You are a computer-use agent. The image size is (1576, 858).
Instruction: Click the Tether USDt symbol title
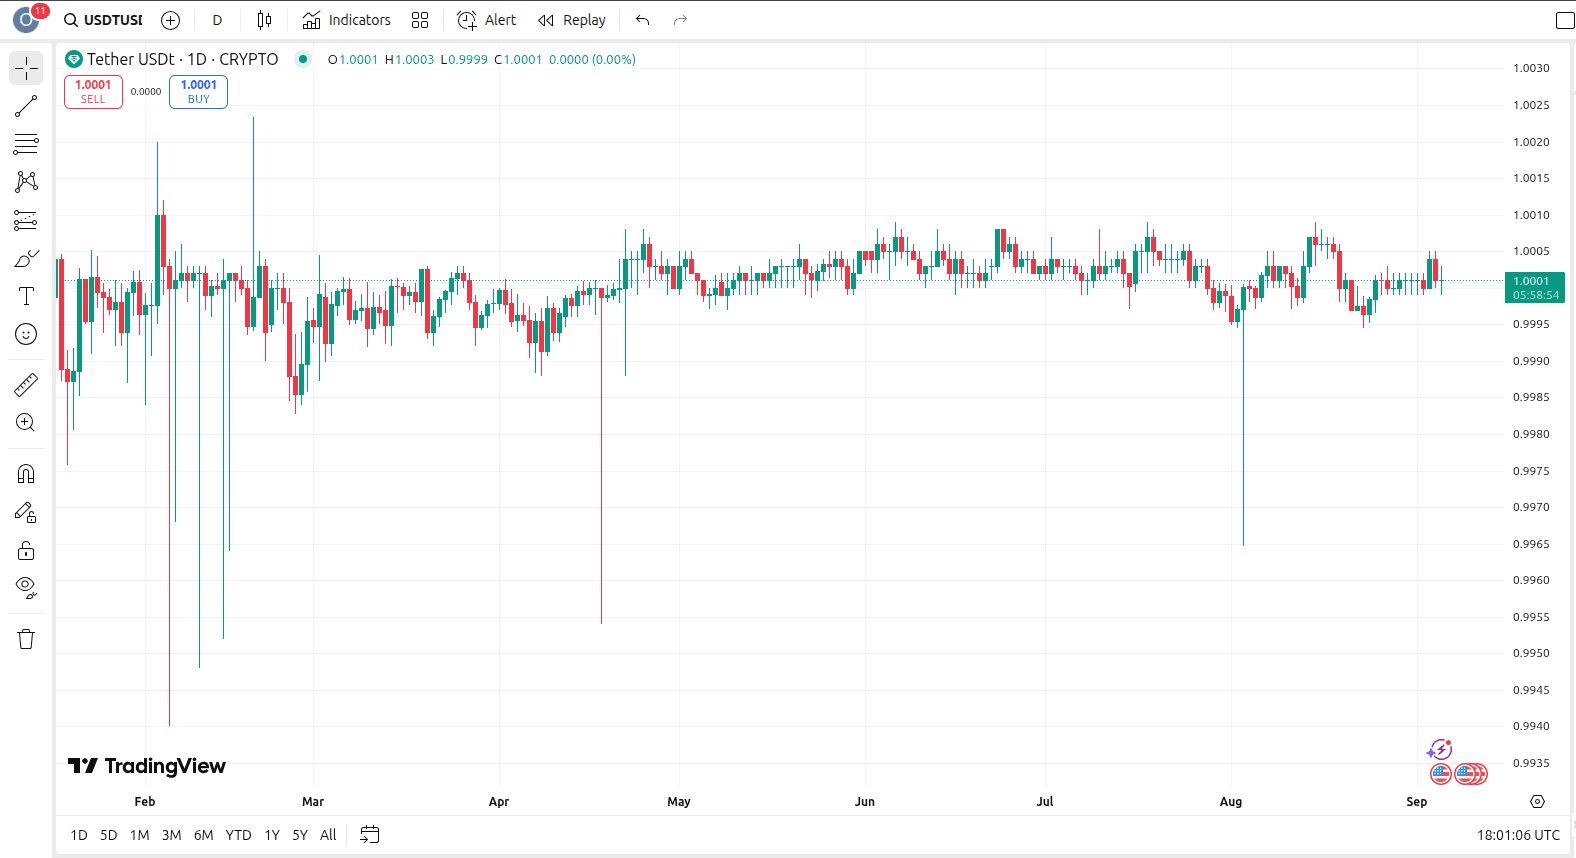[182, 59]
